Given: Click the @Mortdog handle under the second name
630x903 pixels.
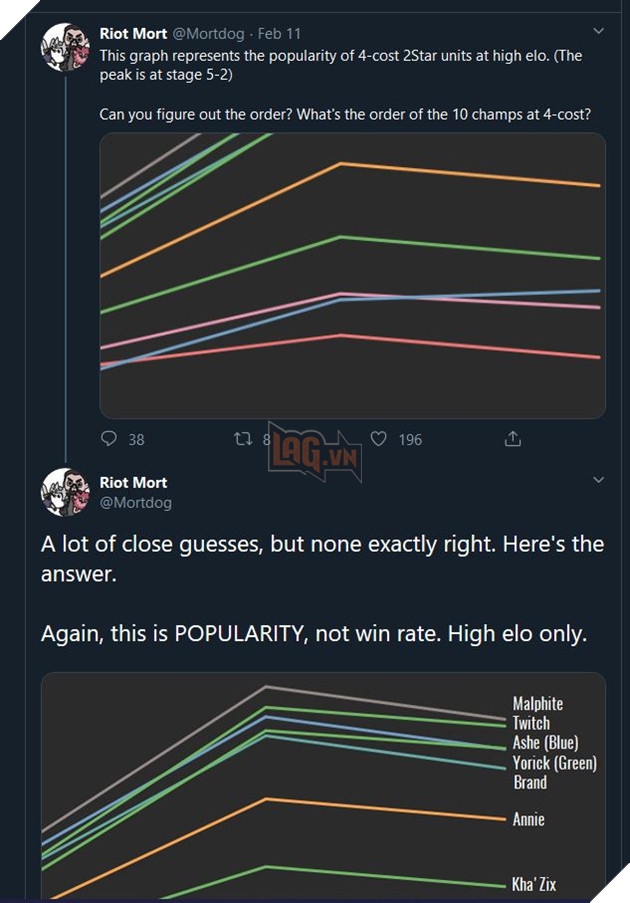Looking at the screenshot, I should point(135,503).
